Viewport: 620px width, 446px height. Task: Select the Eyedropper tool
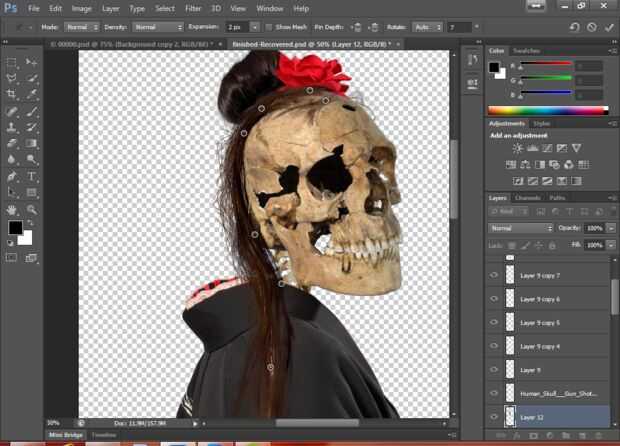[31, 94]
